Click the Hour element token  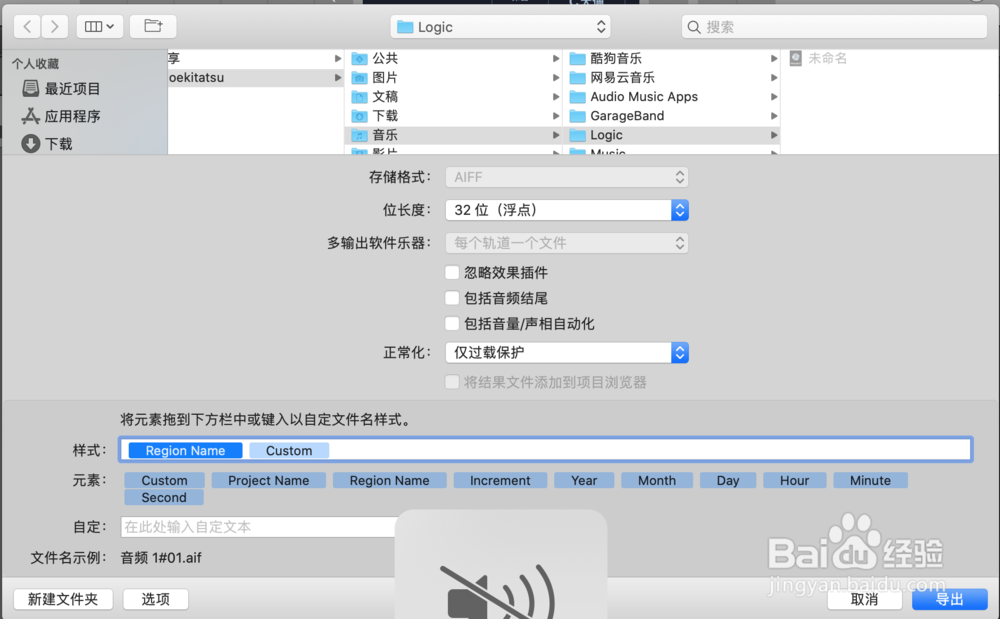coord(795,481)
